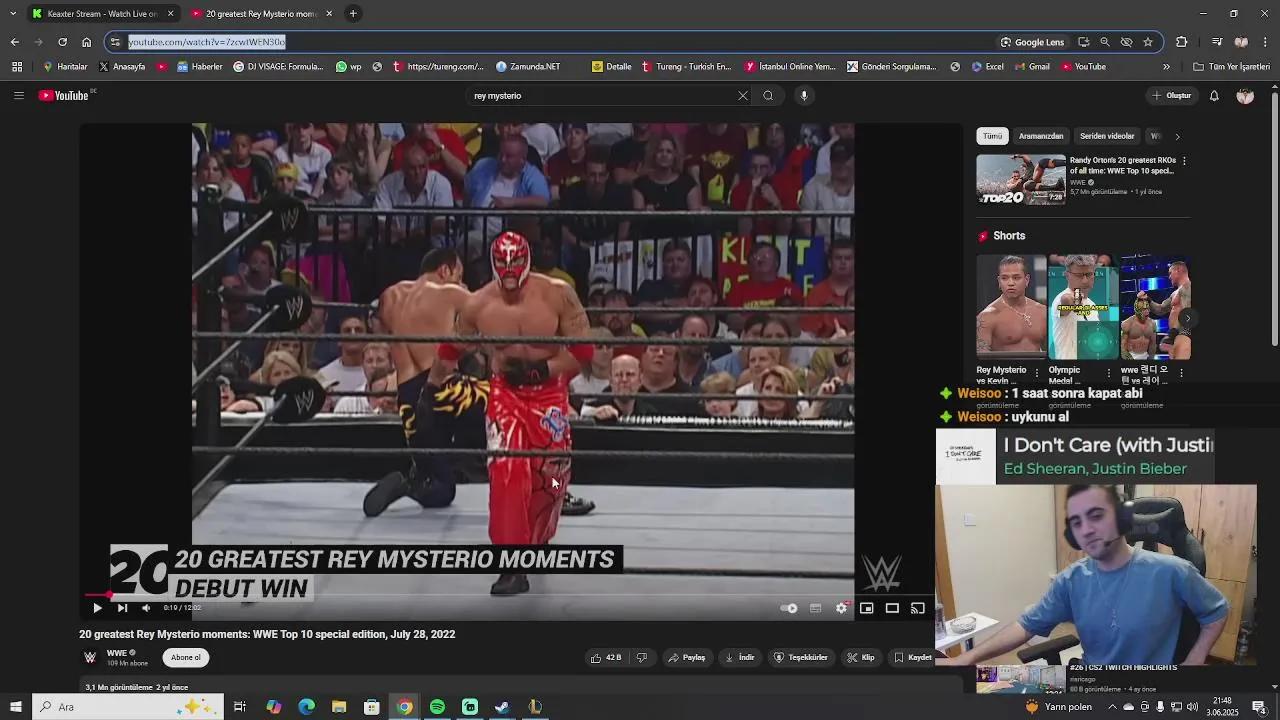Screen dimensions: 1280x720
Task: Click the rey mysterio search box
Action: click(600, 96)
